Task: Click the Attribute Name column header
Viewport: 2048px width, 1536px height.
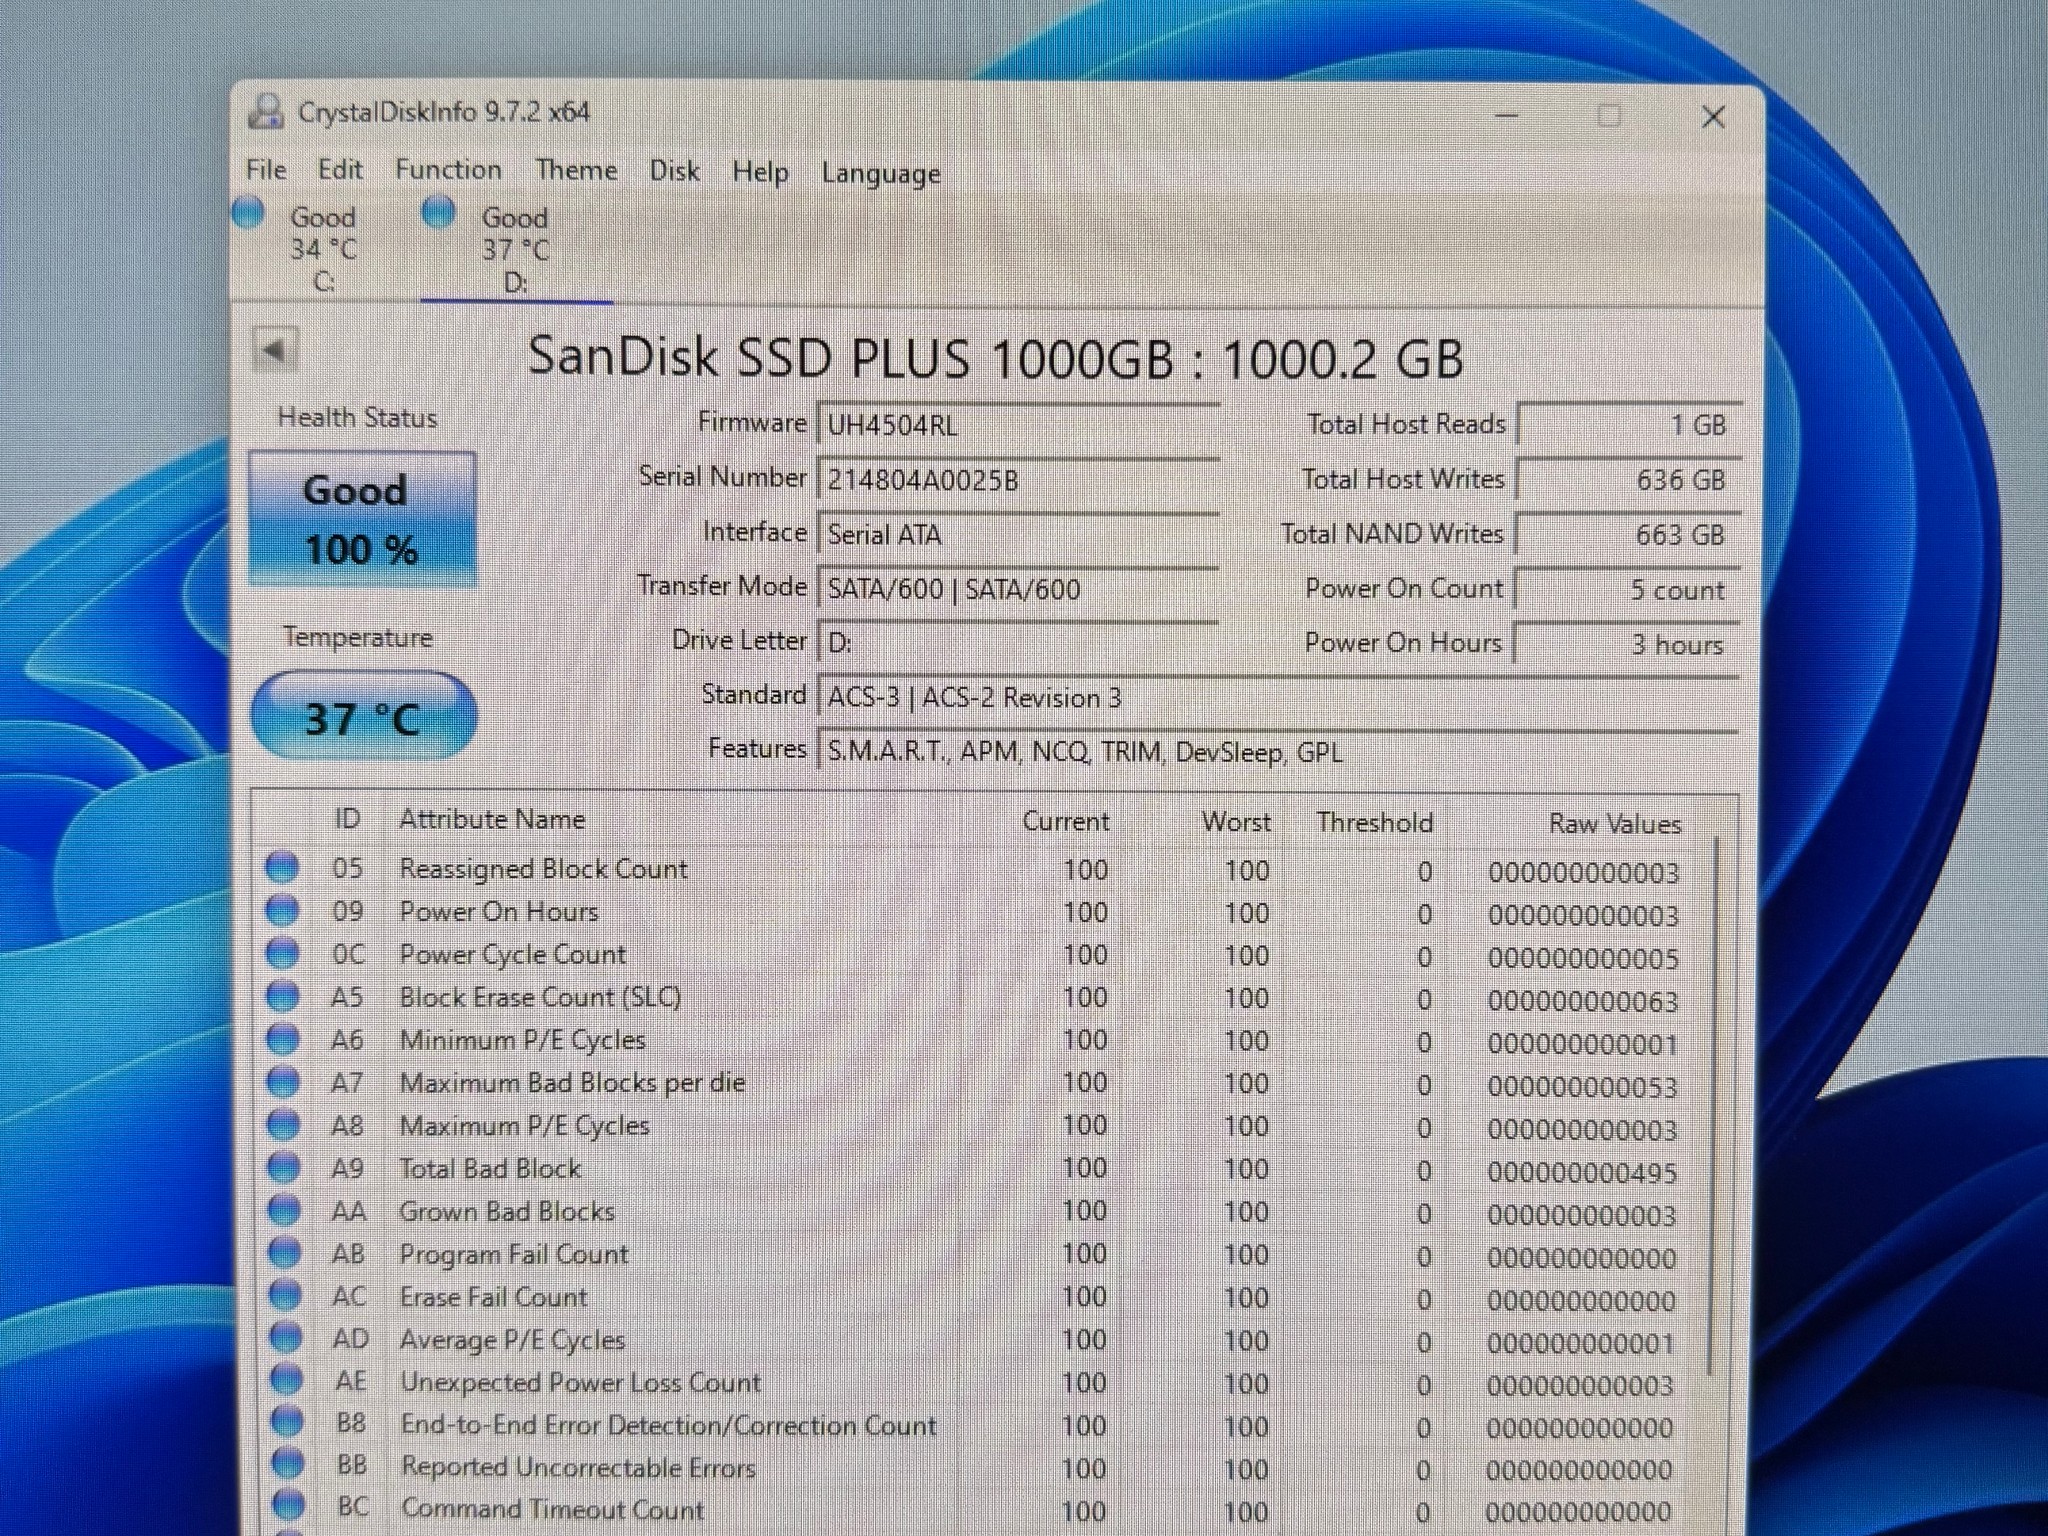Action: click(x=492, y=820)
